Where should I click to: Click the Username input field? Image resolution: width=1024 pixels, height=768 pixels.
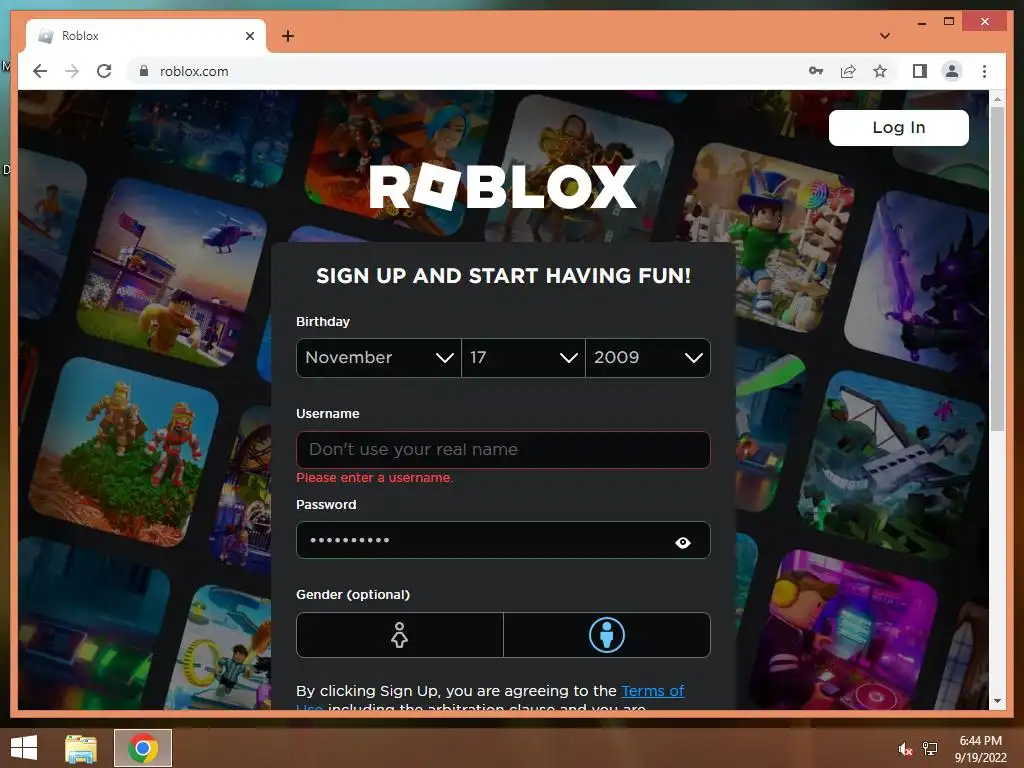coord(503,449)
